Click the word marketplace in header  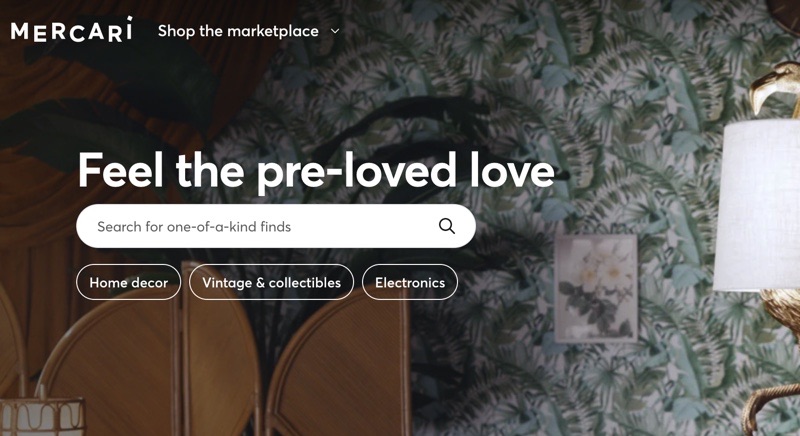click(278, 31)
